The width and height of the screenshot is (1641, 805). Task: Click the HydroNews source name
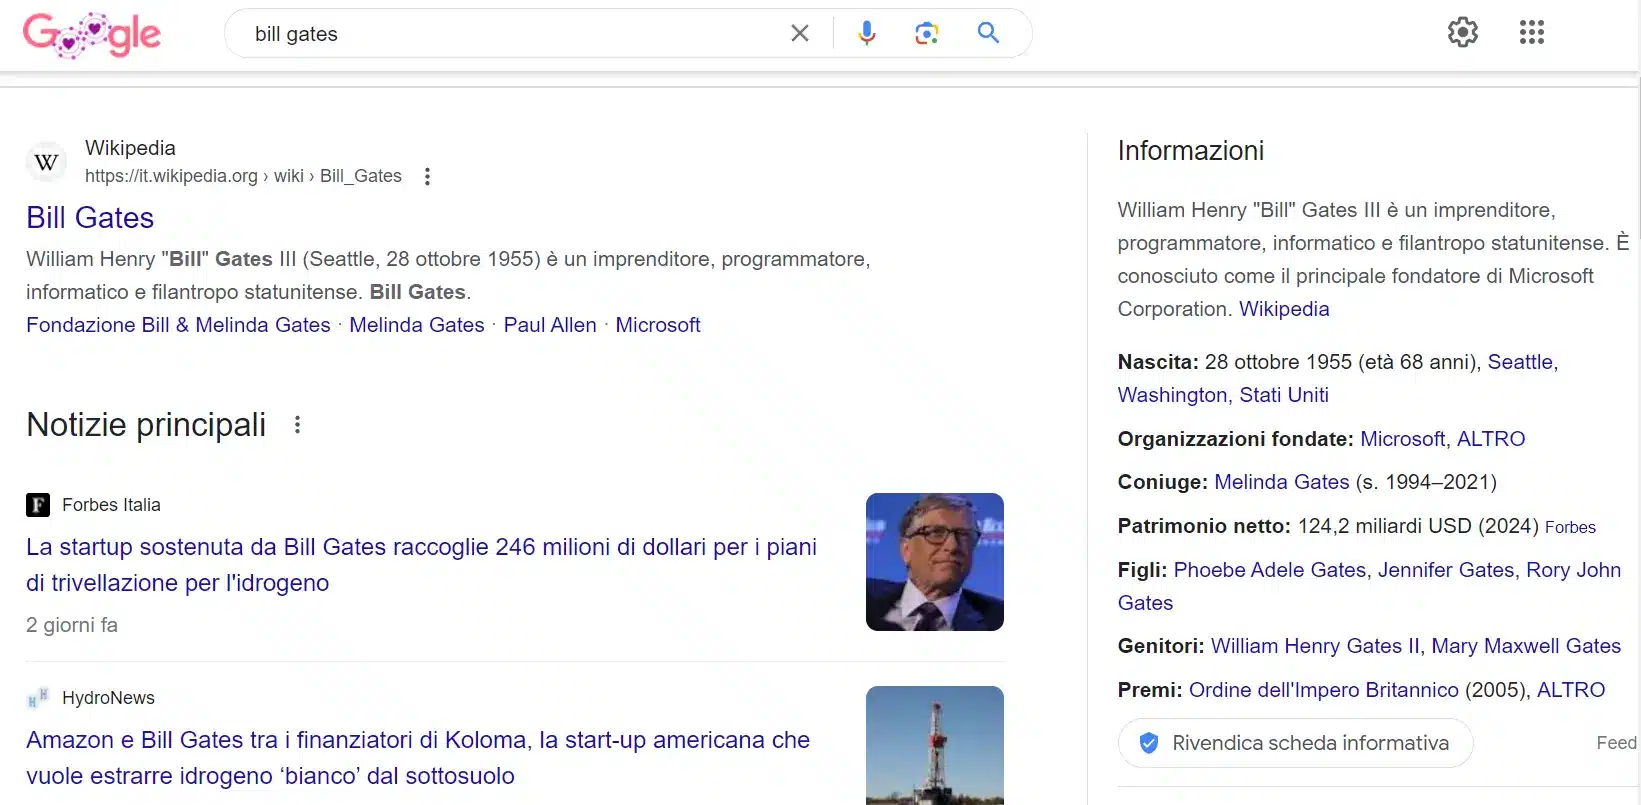(108, 698)
